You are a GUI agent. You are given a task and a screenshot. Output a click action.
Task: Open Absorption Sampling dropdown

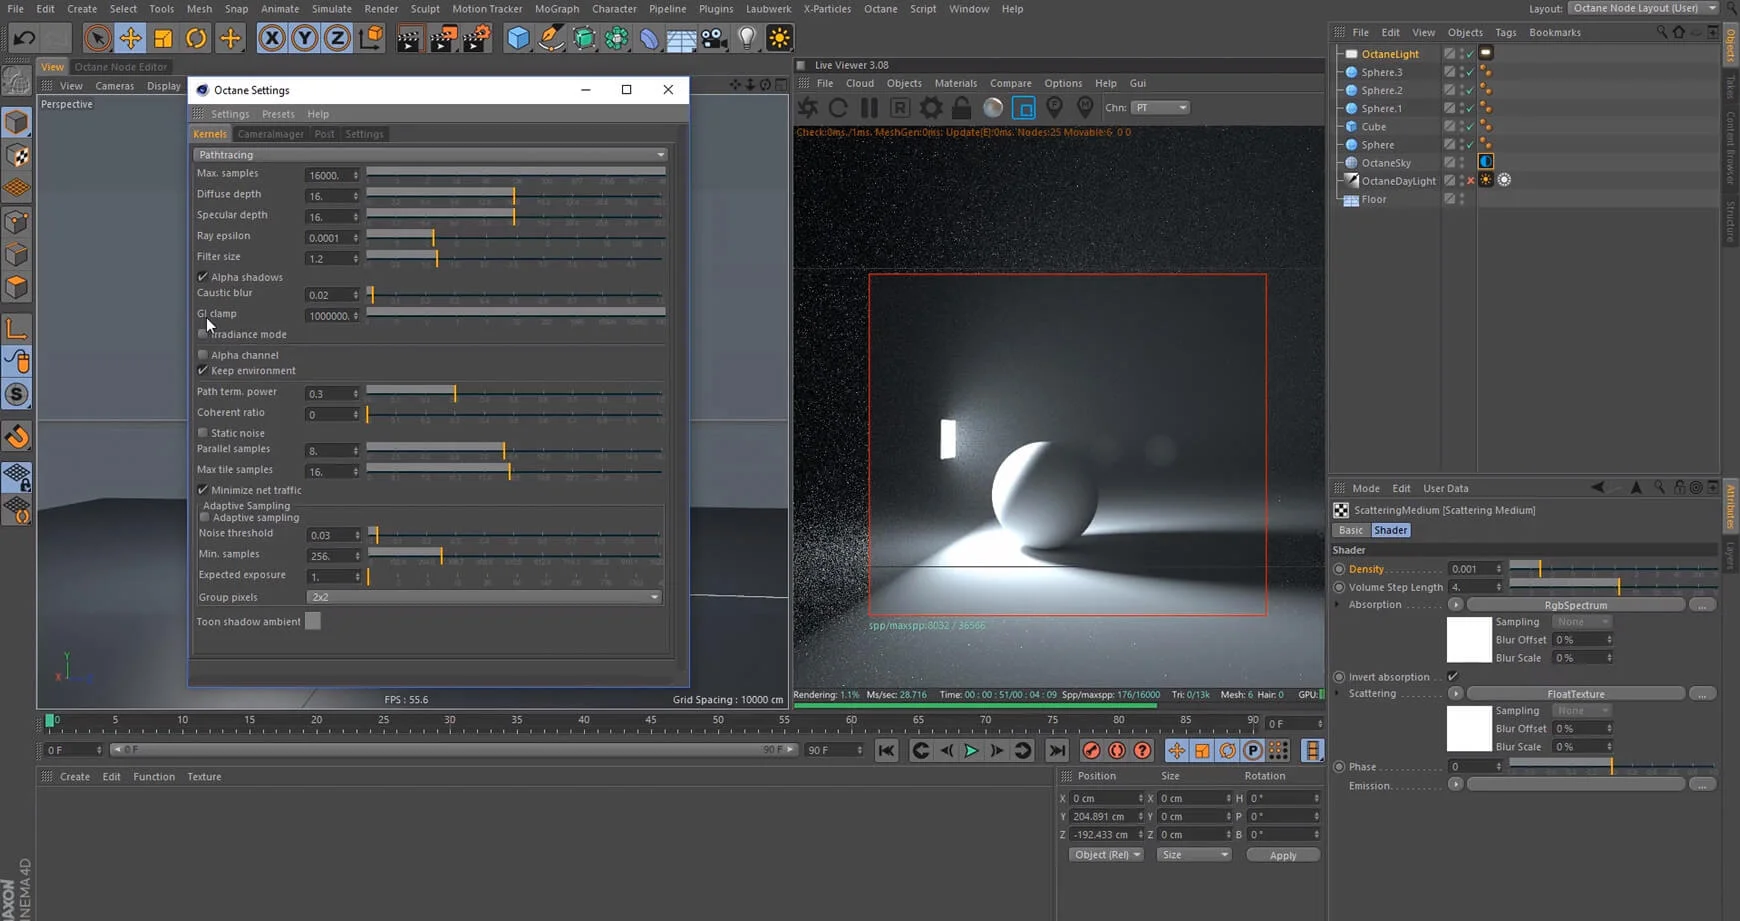tap(1582, 622)
